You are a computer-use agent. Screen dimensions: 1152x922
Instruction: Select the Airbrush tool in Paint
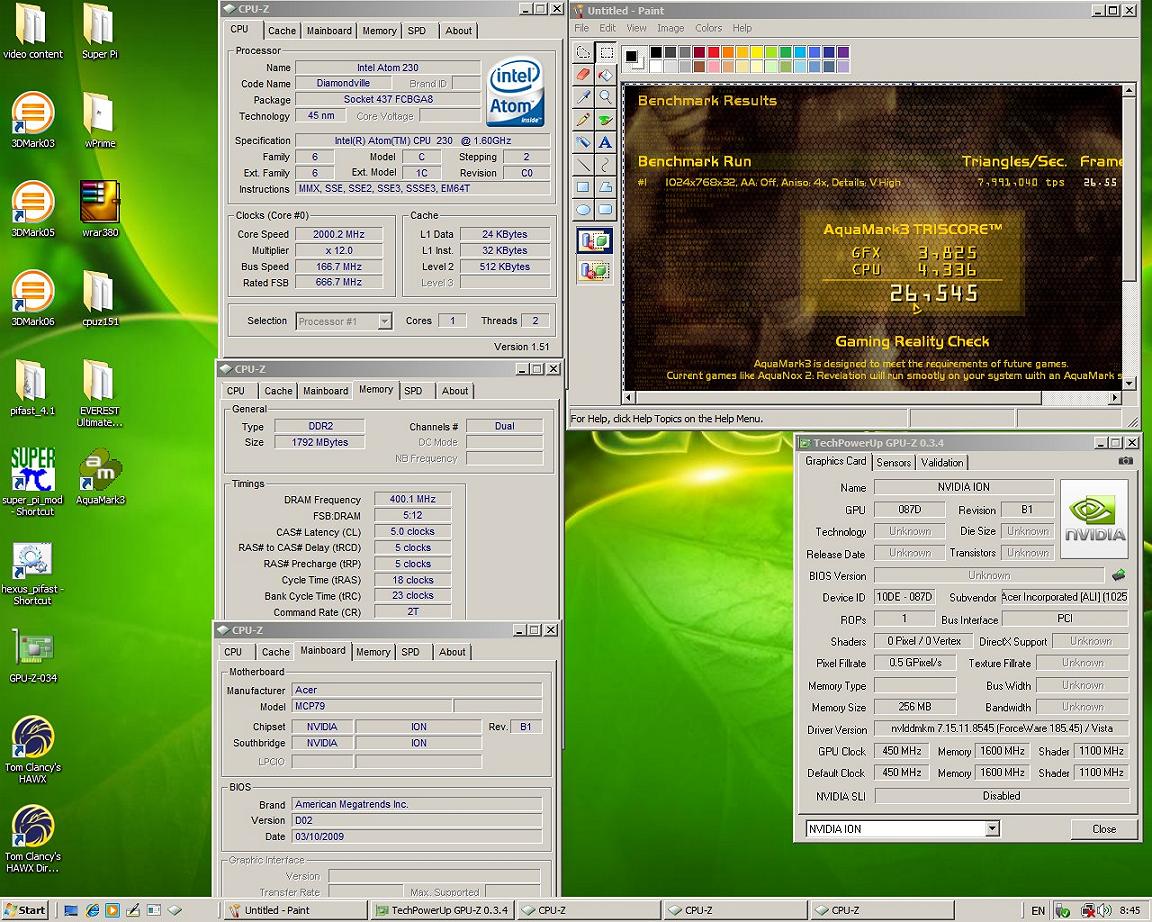coord(583,142)
